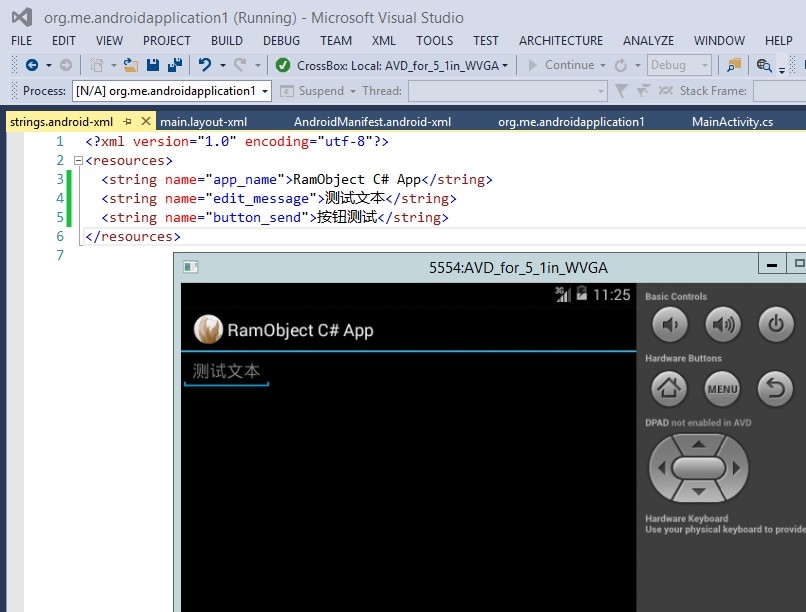Open the DEBUG menu
Viewport: 806px width, 612px height.
281,41
